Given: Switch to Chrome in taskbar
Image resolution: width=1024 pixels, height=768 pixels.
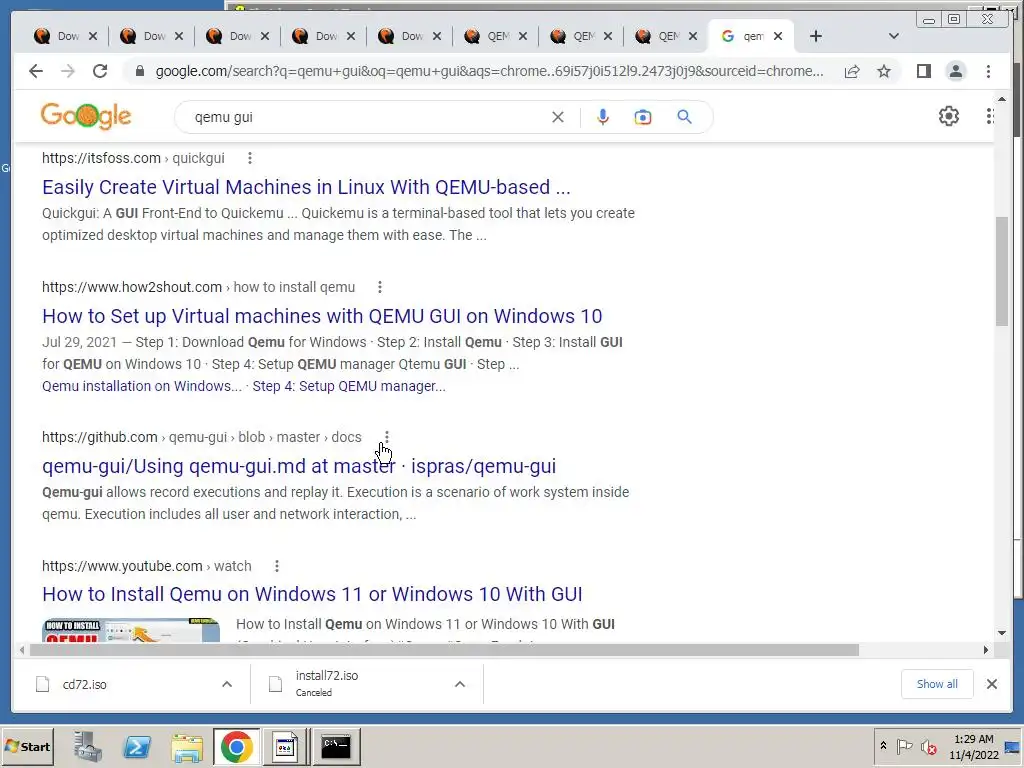Looking at the screenshot, I should coord(236,746).
